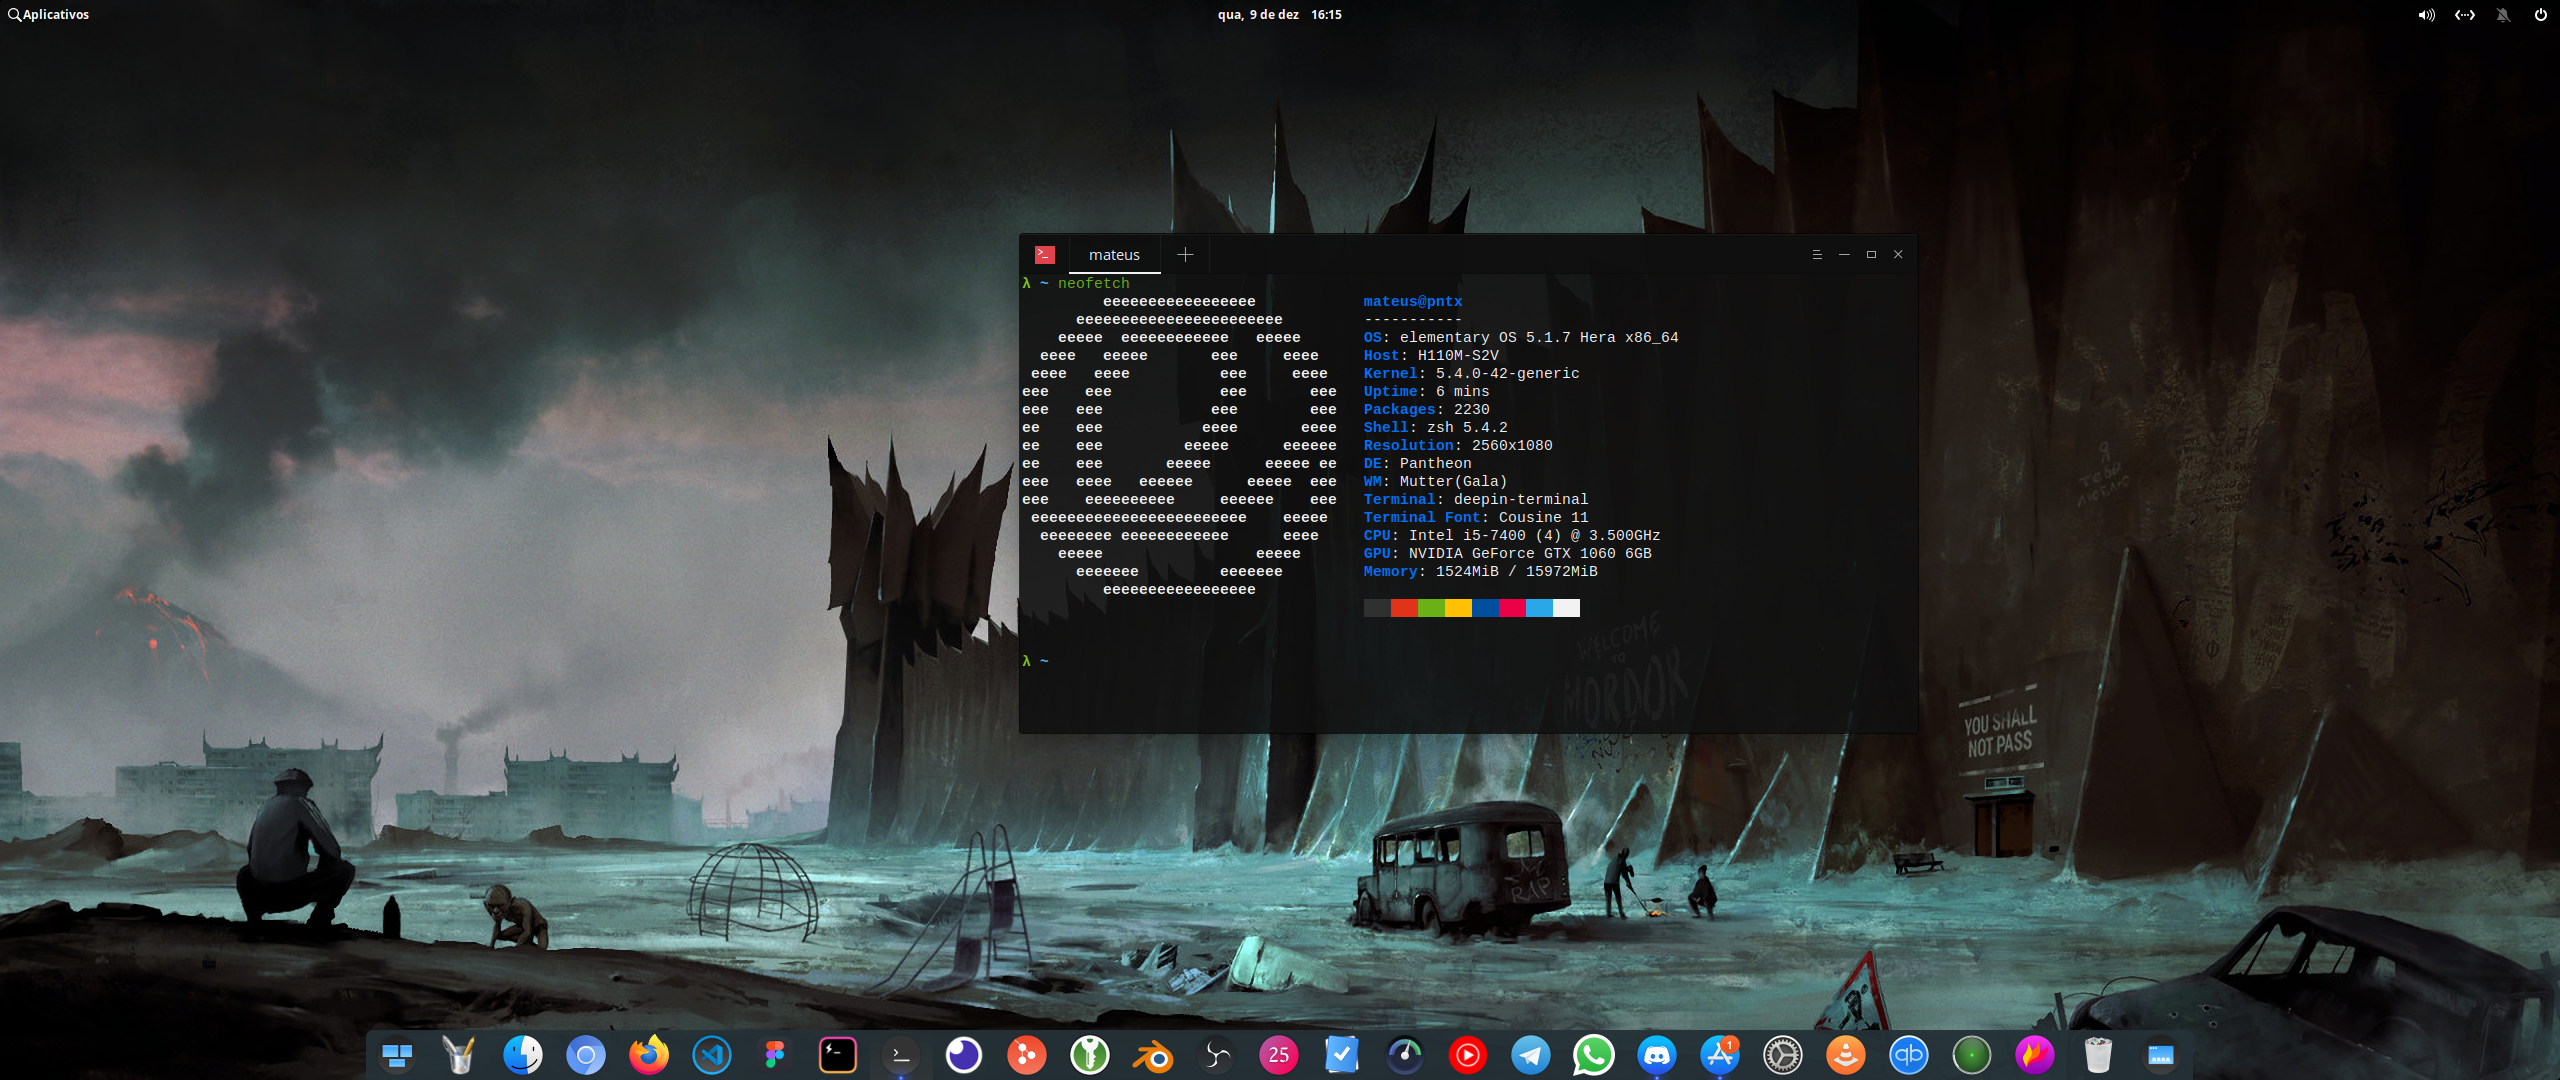The image size is (2560, 1080).
Task: Add a new terminal tab with plus
Action: [x=1185, y=255]
